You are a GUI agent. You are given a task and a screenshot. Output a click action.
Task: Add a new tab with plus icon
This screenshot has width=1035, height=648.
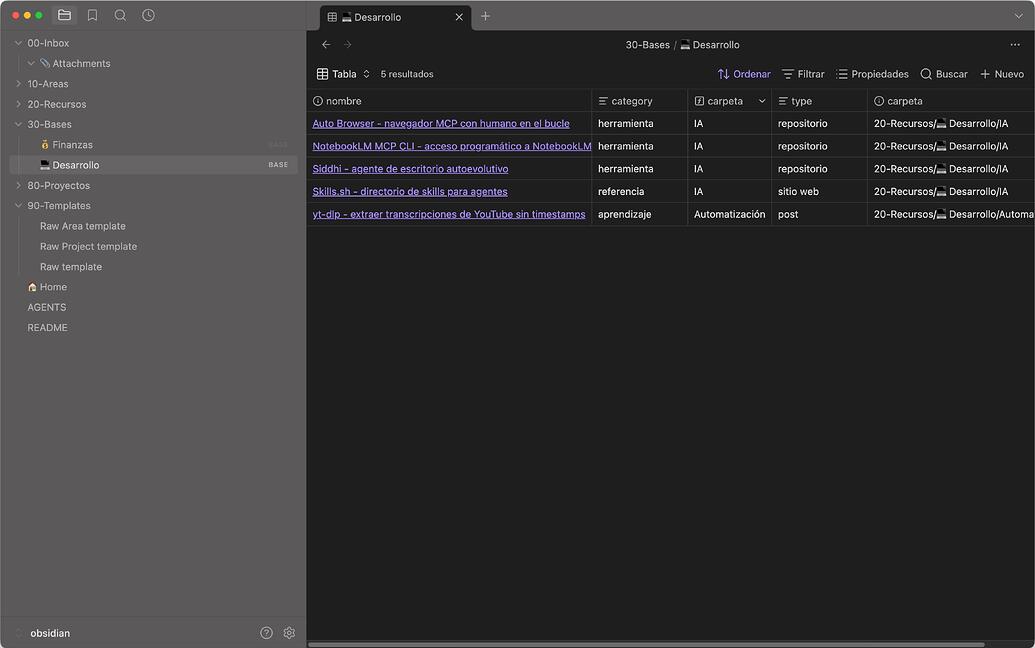click(486, 16)
